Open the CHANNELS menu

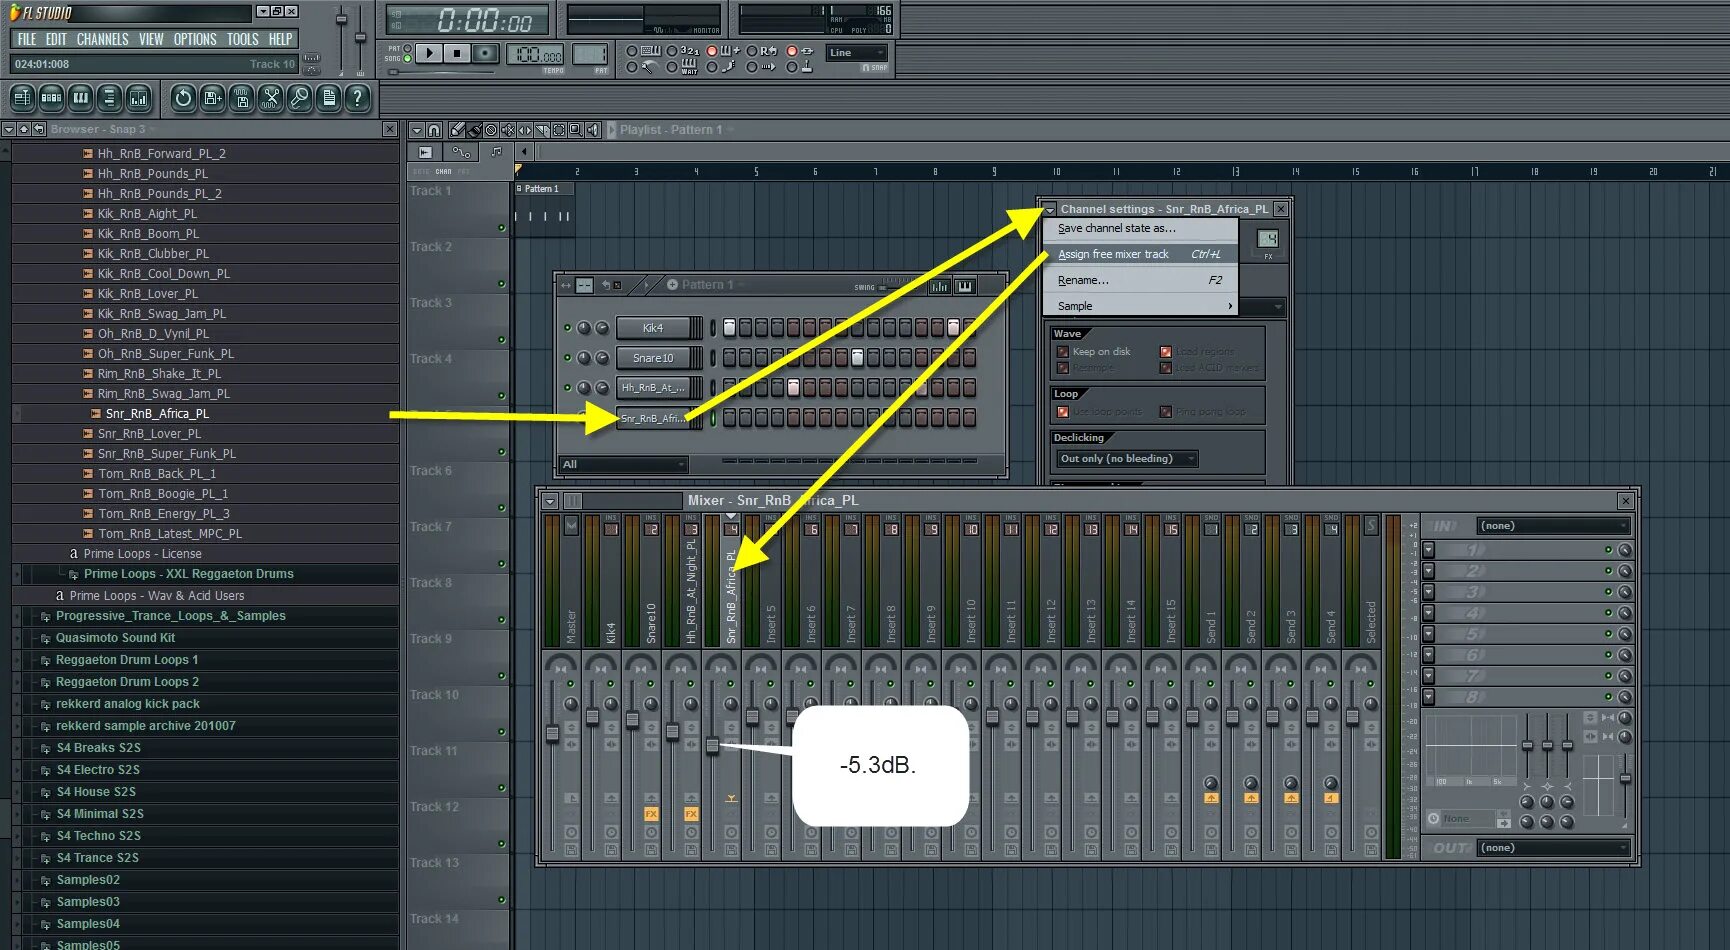click(102, 39)
